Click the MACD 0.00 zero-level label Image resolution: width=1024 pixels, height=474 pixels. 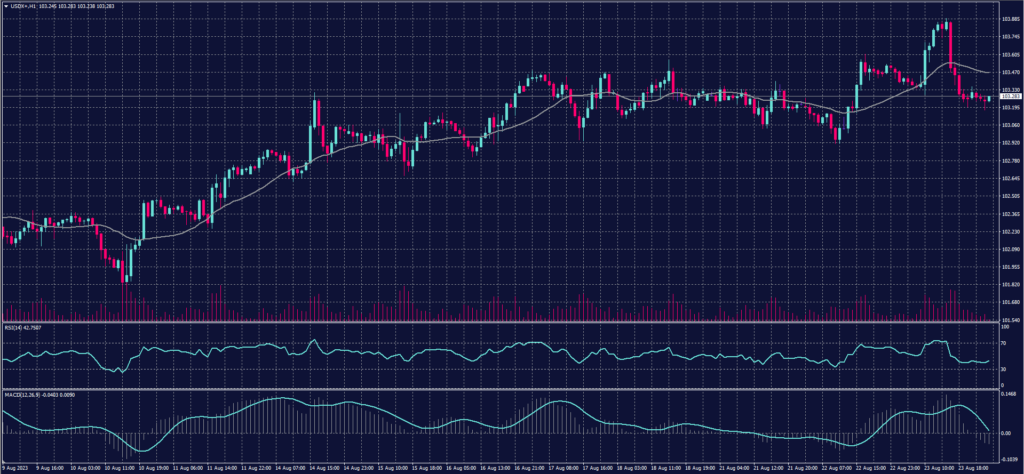tap(1008, 432)
